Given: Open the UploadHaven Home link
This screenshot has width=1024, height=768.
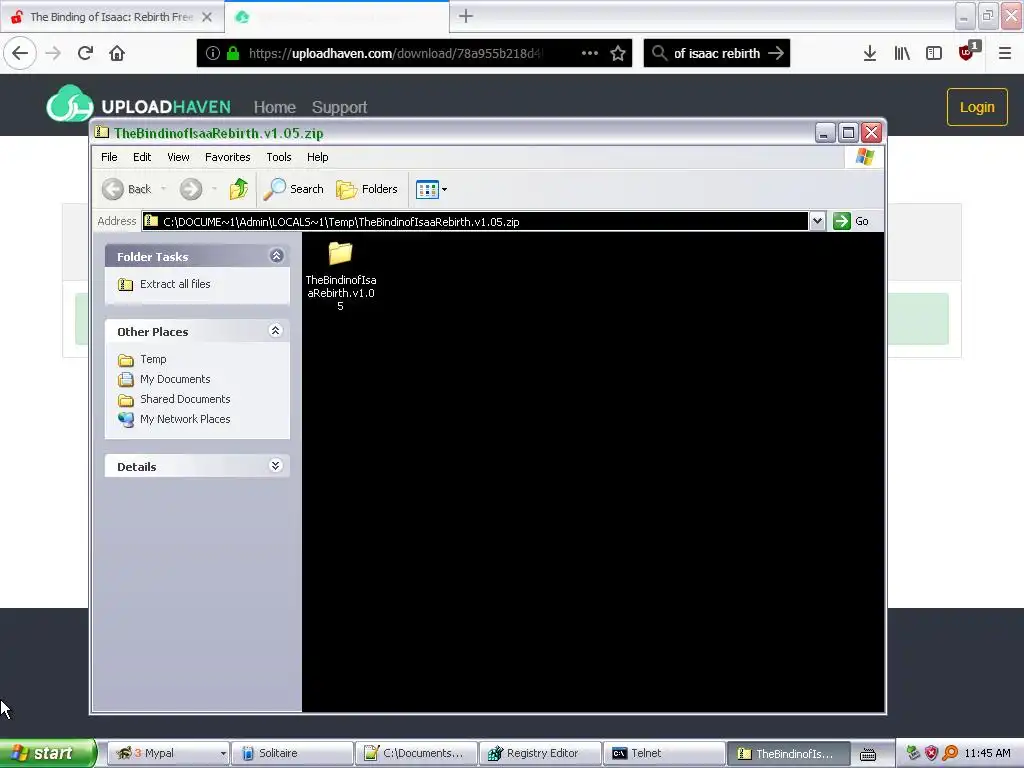Looking at the screenshot, I should point(274,107).
